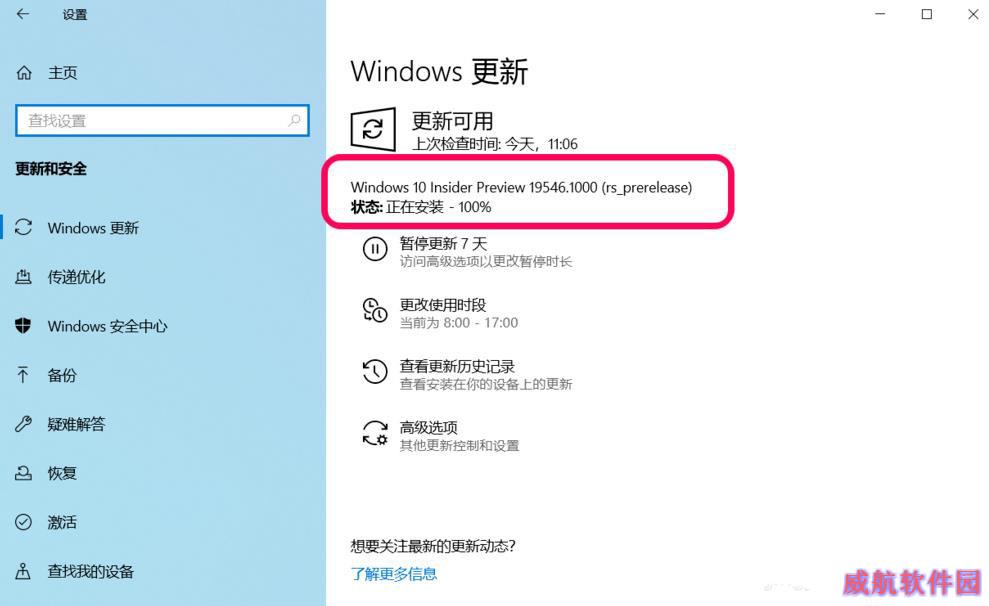Open 传递优化 delivery optimization icon

pos(23,276)
